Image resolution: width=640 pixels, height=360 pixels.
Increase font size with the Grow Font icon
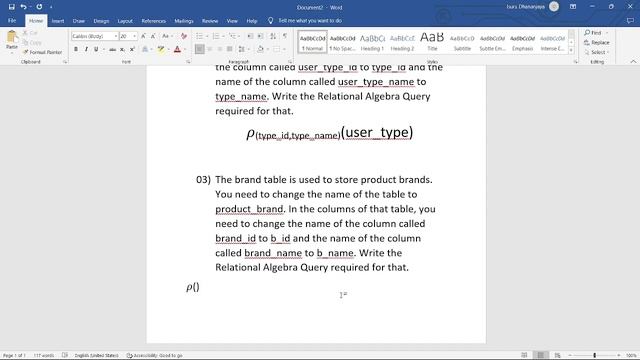click(x=143, y=36)
